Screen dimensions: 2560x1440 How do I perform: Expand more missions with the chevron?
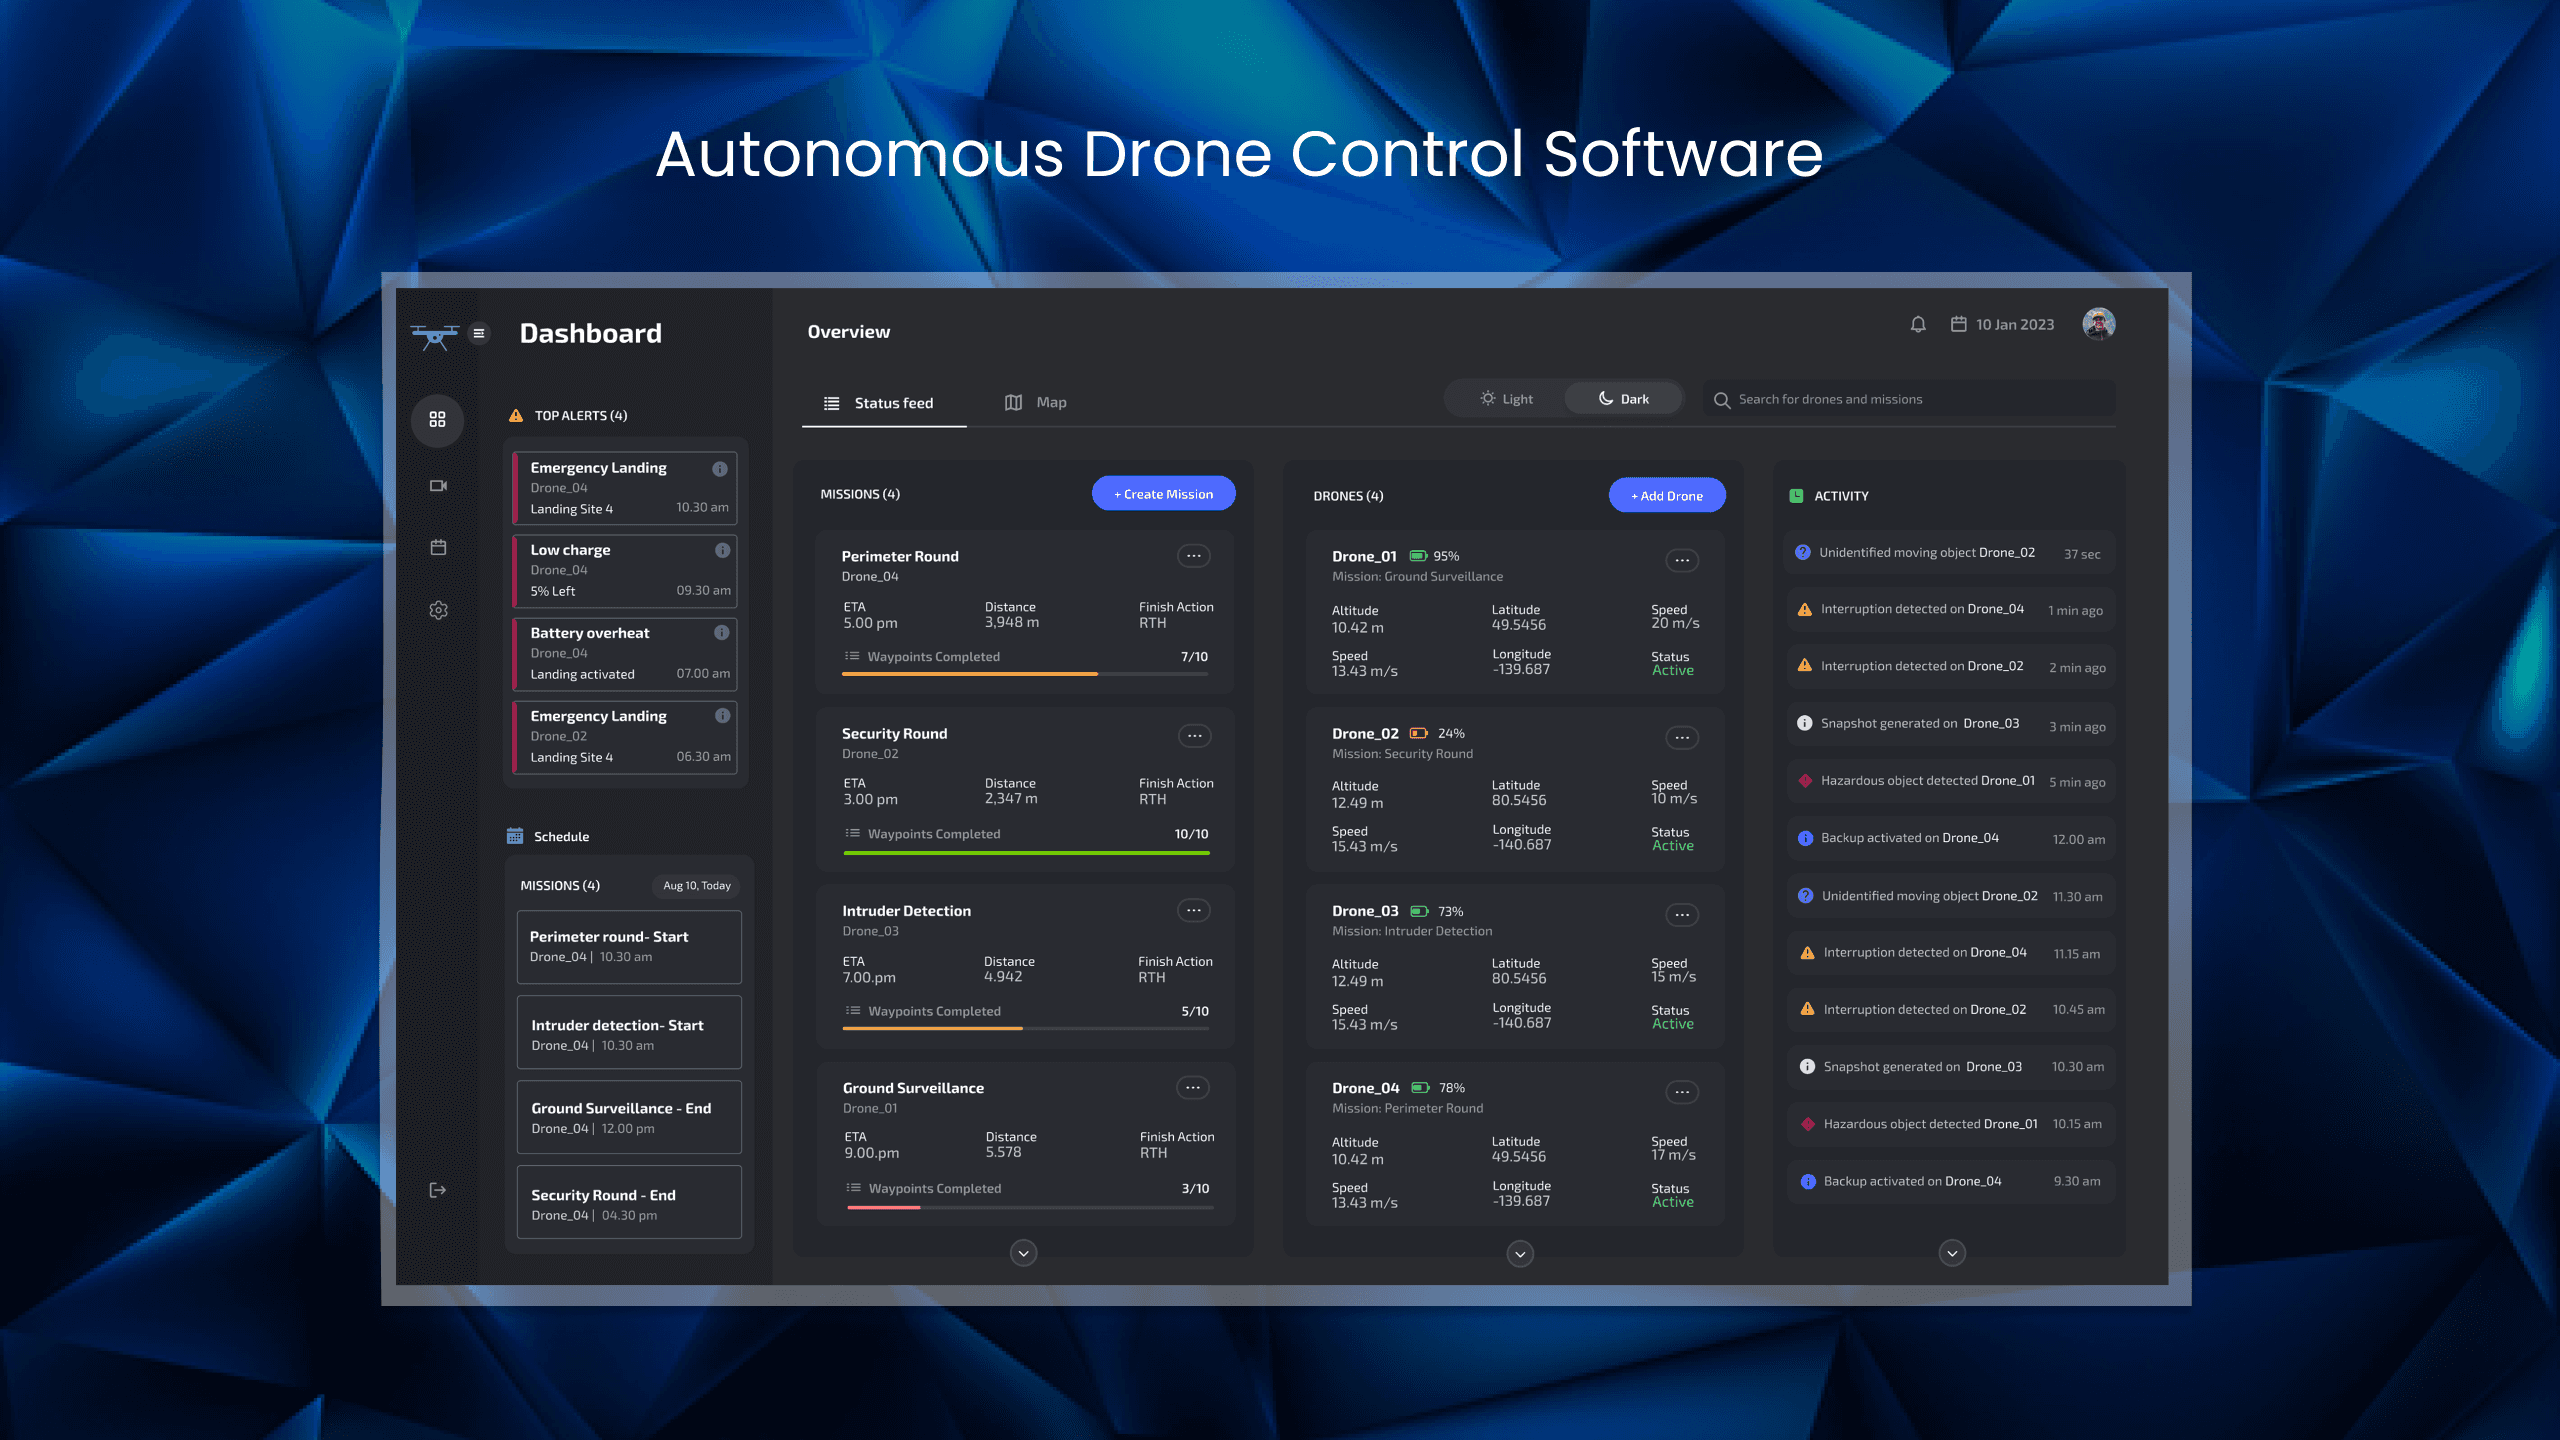click(x=1023, y=1253)
